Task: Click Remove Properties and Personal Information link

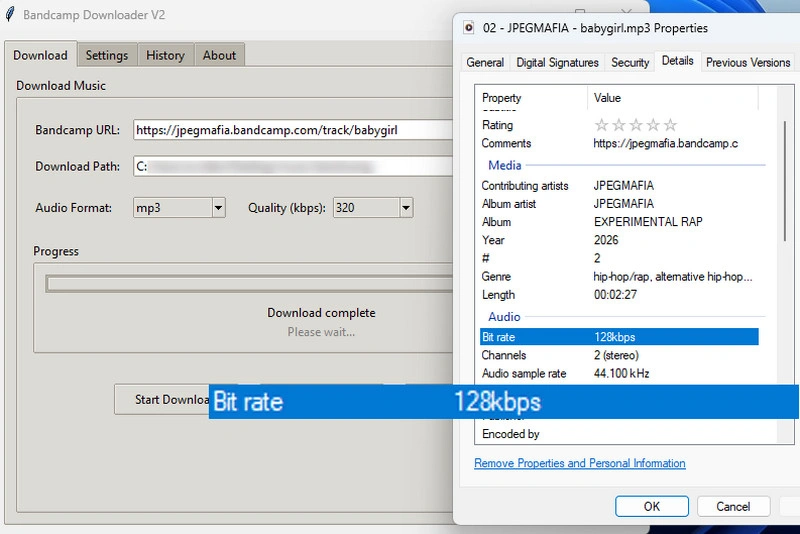Action: 580,463
